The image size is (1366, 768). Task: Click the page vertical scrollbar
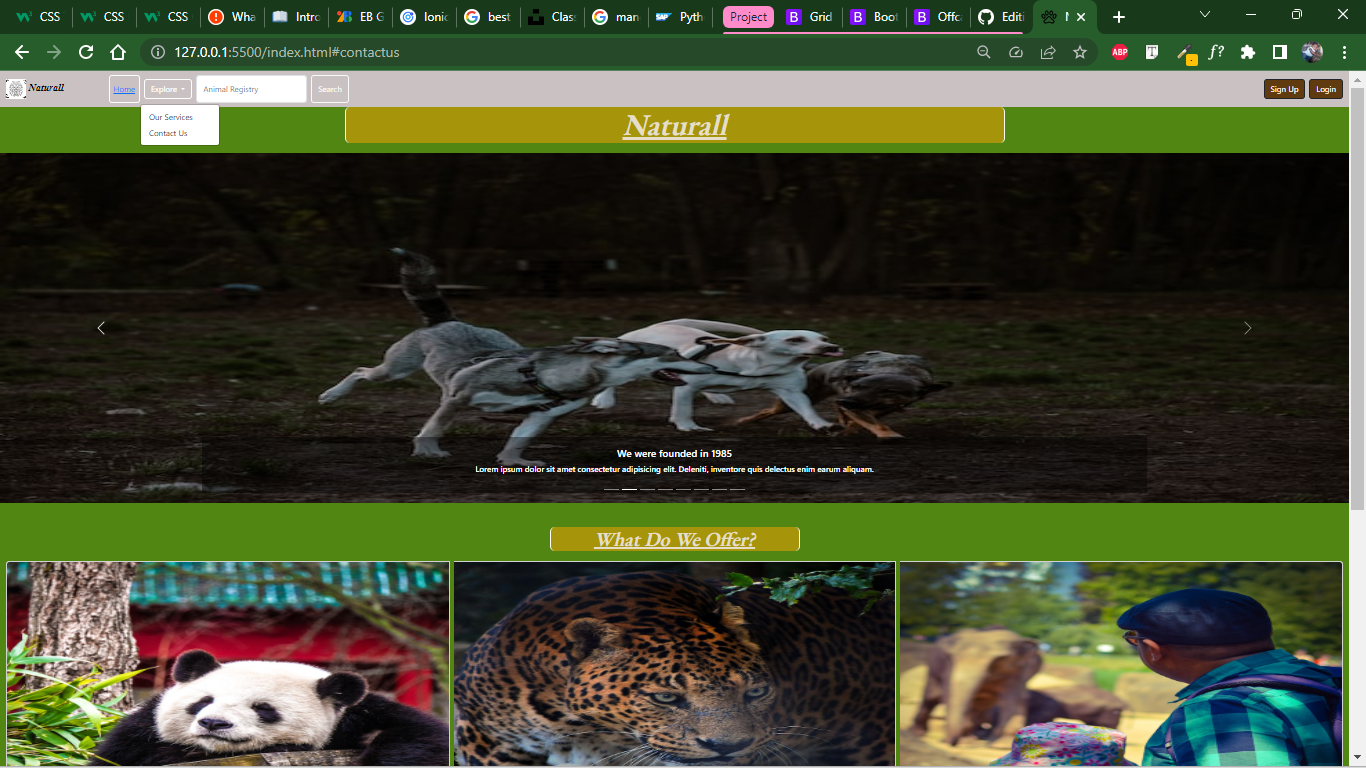(1357, 300)
